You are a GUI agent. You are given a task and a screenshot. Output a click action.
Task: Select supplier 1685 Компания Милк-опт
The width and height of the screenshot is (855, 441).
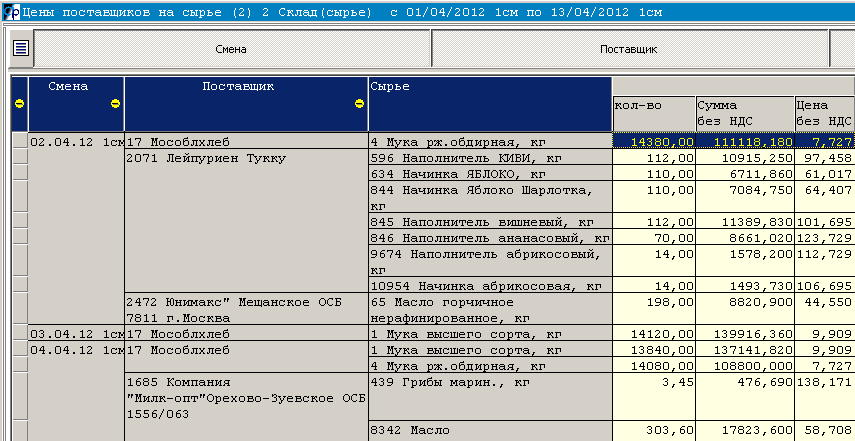(246, 407)
